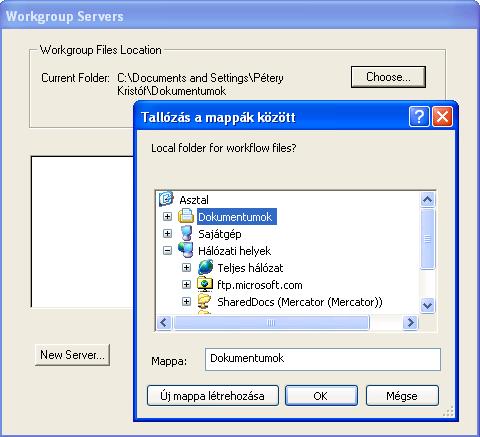Expand the ftp.microsoft.com node
The width and height of the screenshot is (480, 437).
point(187,285)
